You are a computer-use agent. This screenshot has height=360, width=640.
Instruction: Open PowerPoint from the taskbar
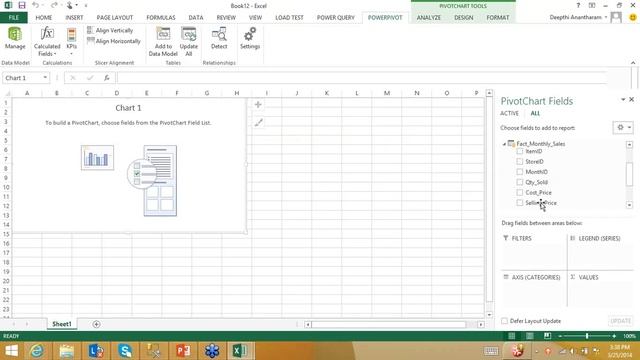pyautogui.click(x=183, y=351)
